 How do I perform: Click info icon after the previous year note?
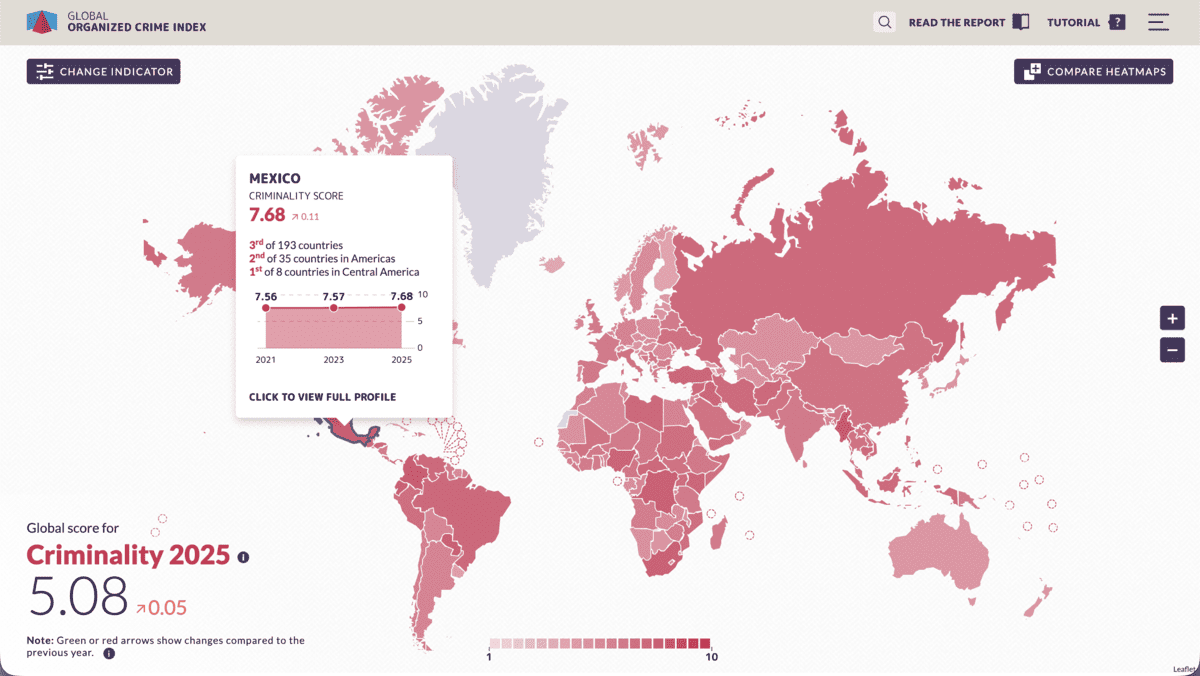pyautogui.click(x=109, y=653)
